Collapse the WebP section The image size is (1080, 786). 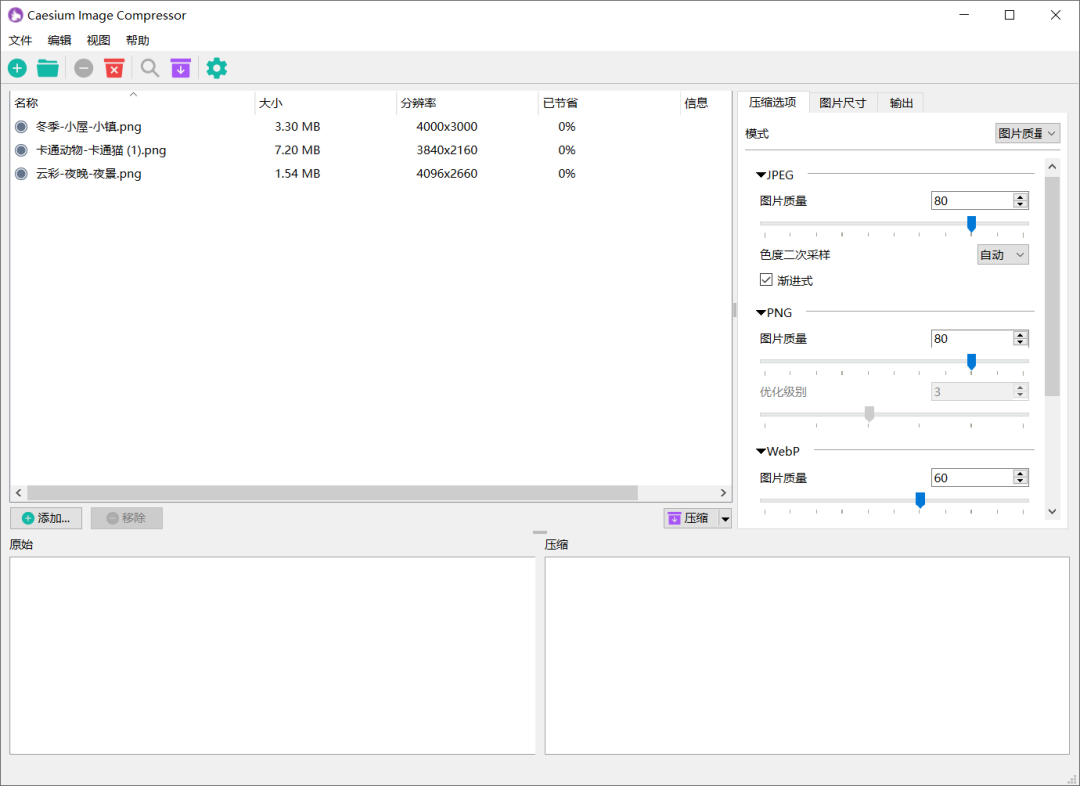pyautogui.click(x=761, y=451)
